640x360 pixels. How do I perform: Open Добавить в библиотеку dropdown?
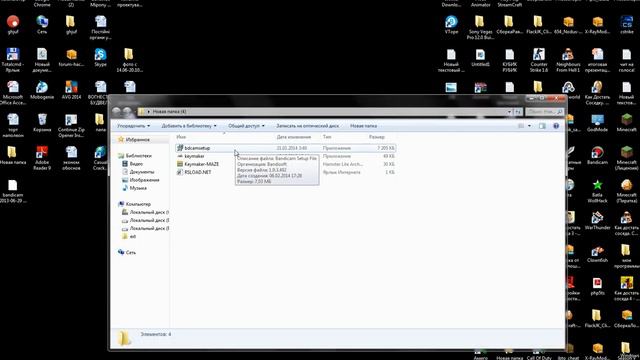click(x=189, y=126)
